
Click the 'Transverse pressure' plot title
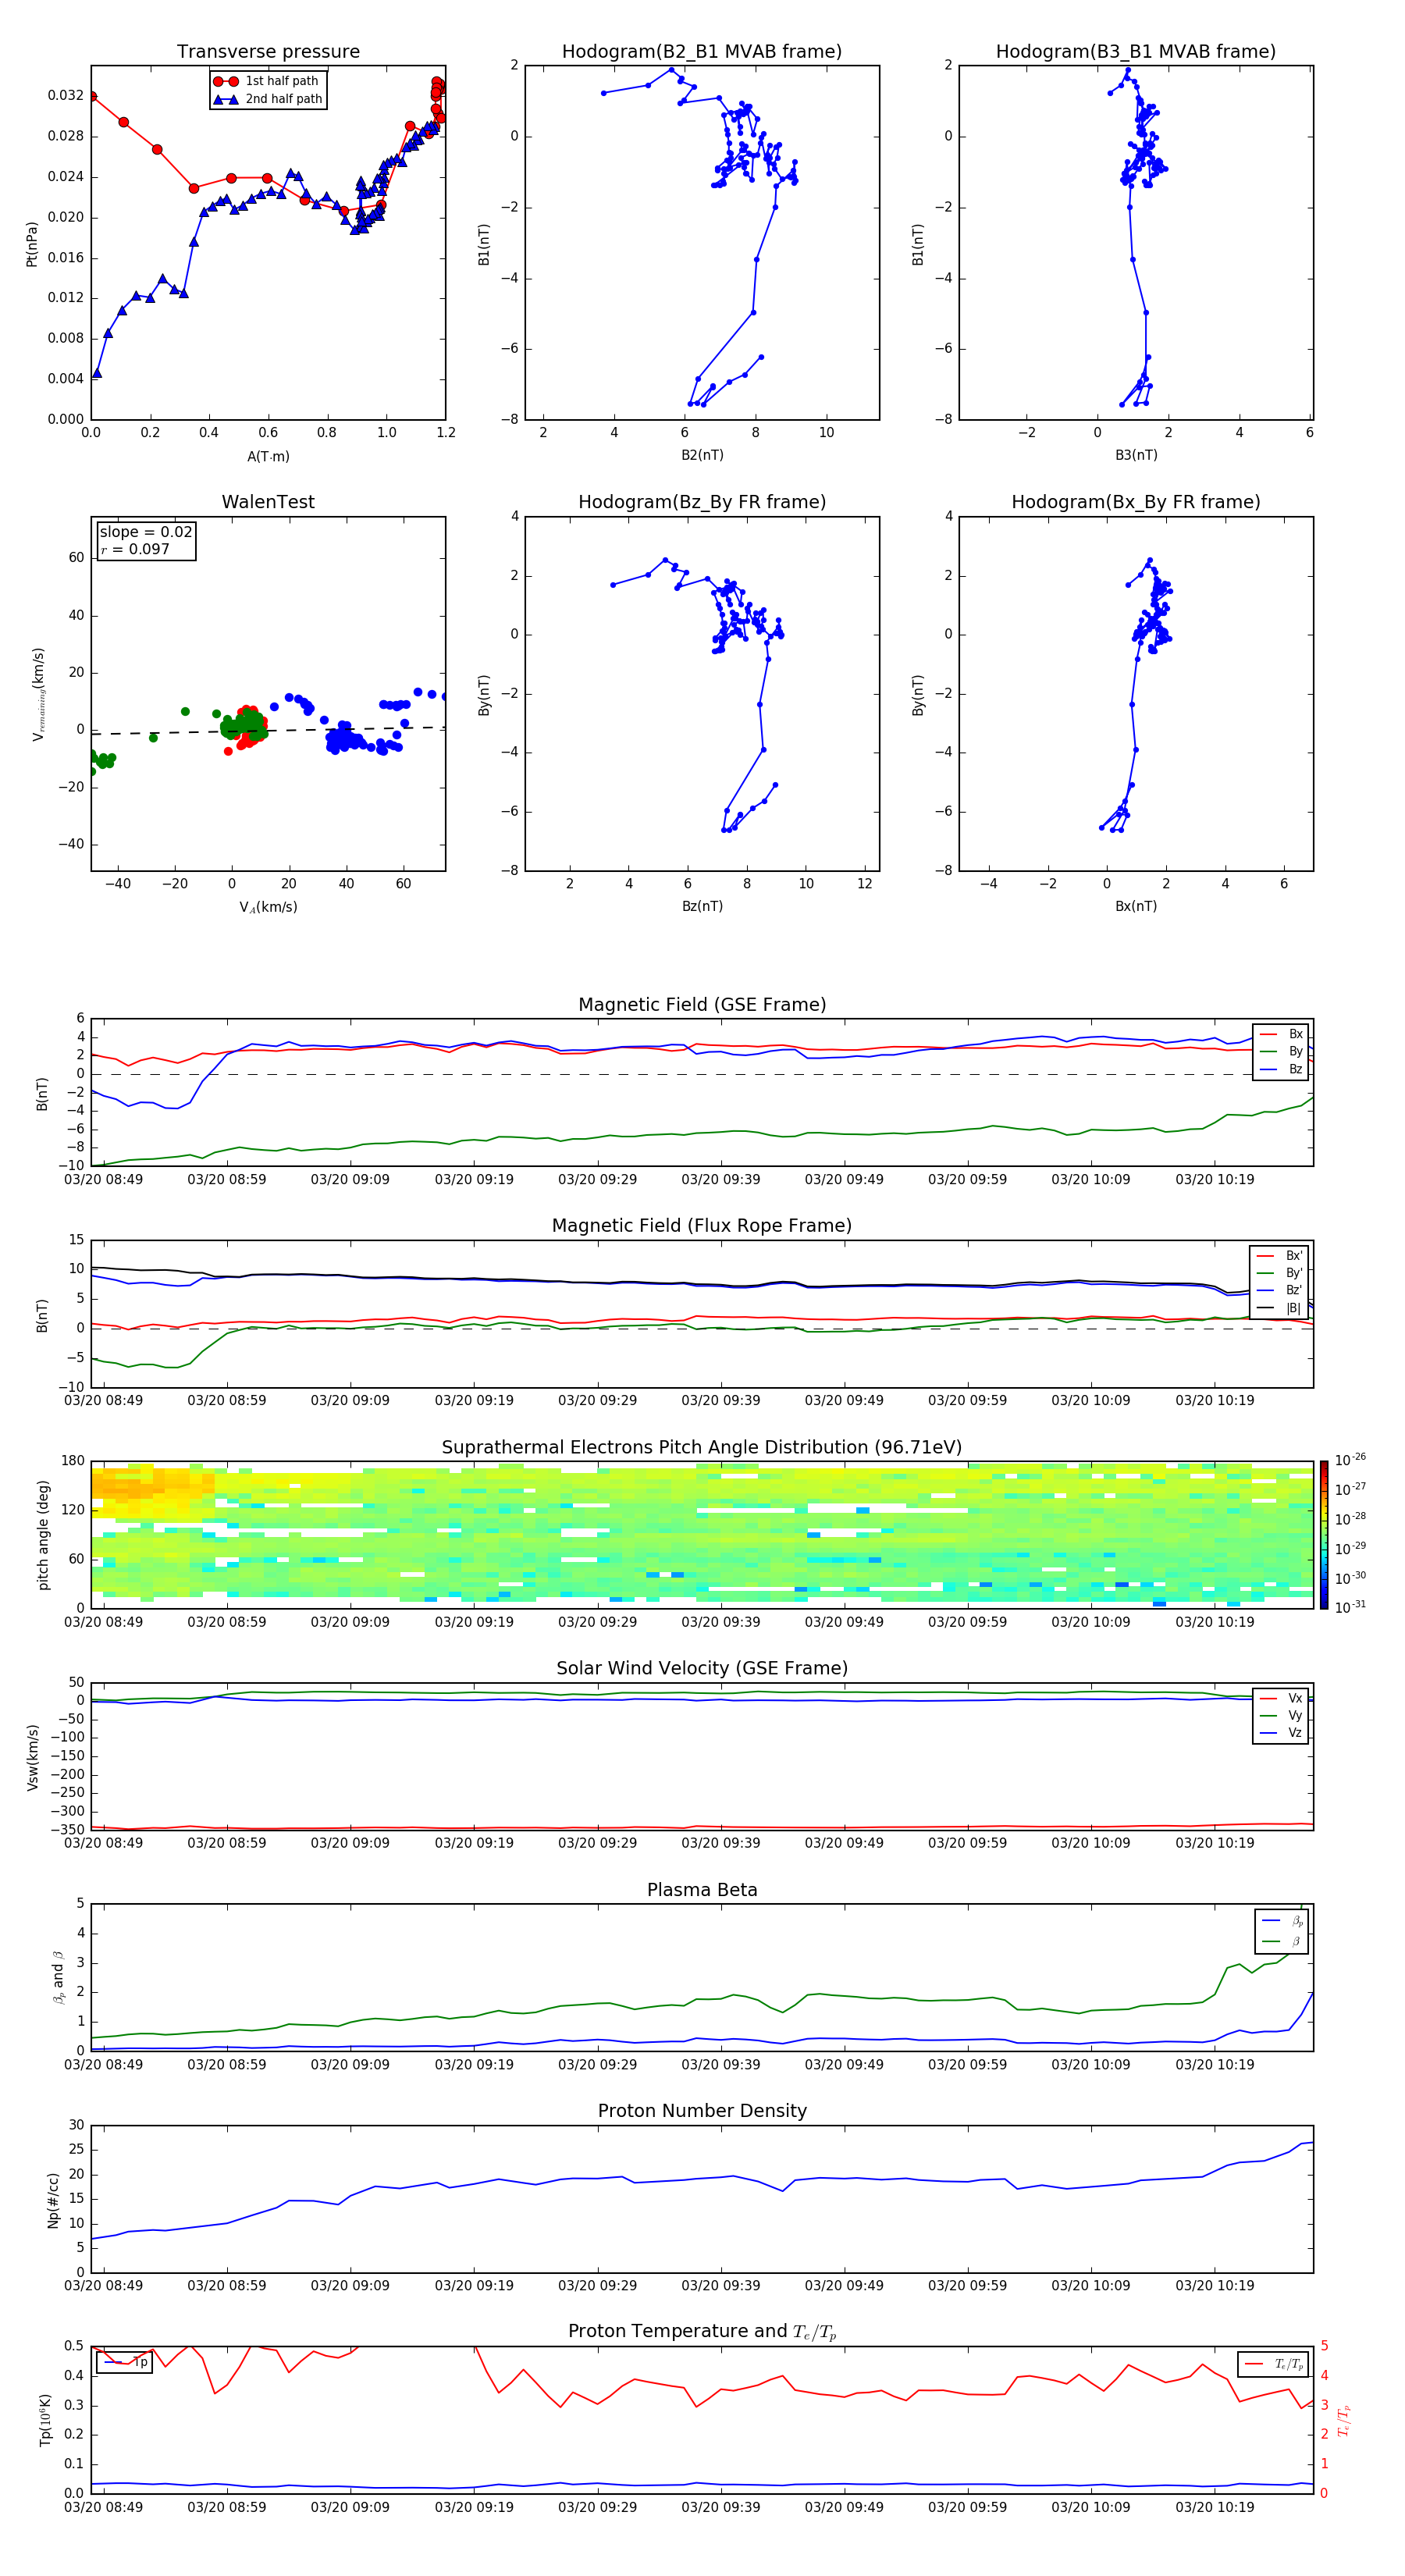pyautogui.click(x=268, y=52)
